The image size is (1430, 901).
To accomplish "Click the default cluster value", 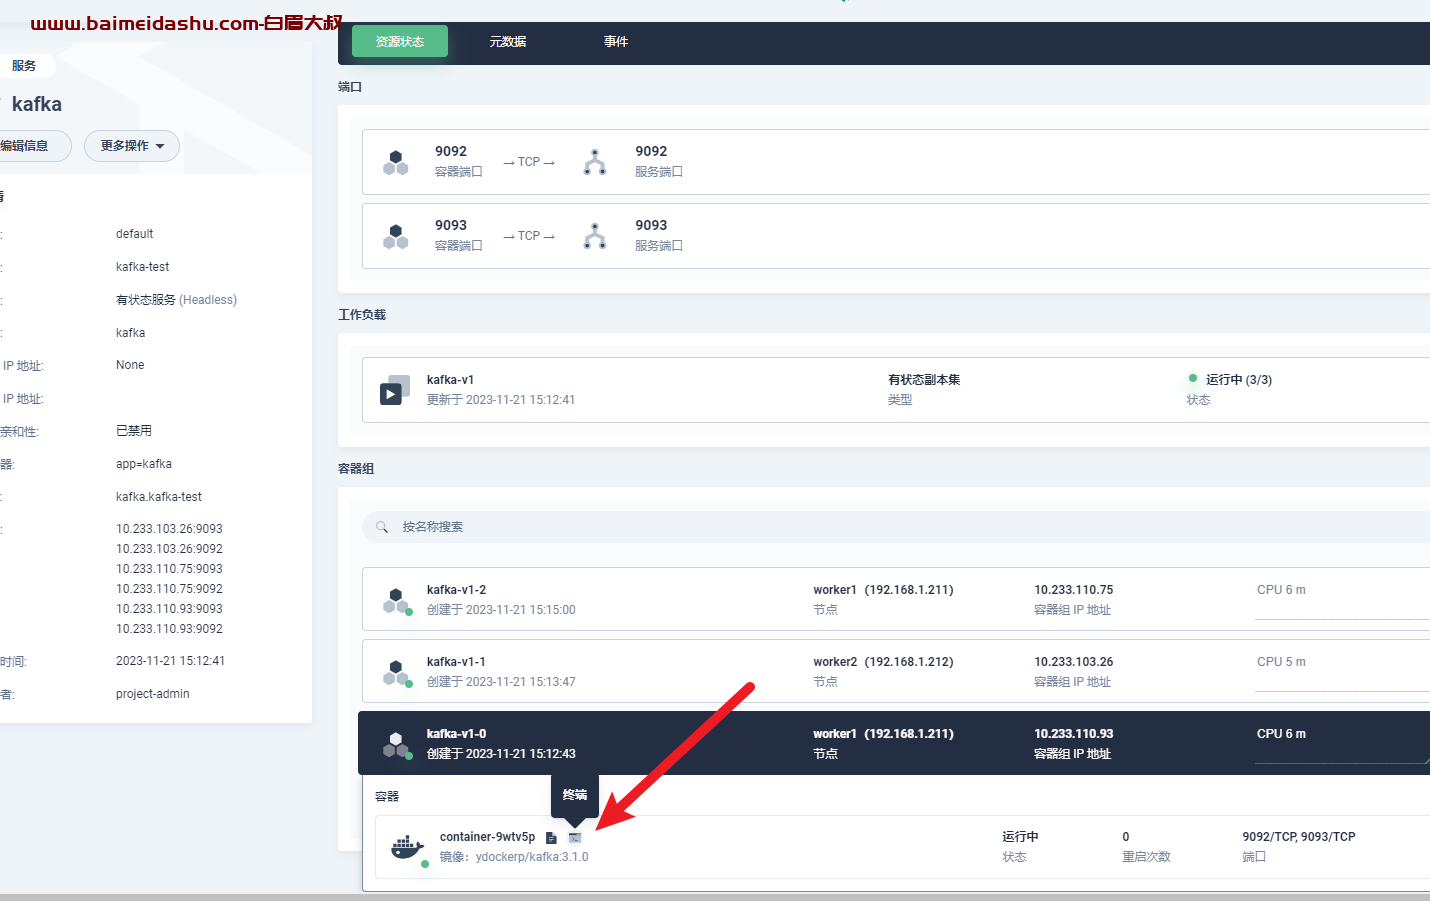I will click(135, 234).
